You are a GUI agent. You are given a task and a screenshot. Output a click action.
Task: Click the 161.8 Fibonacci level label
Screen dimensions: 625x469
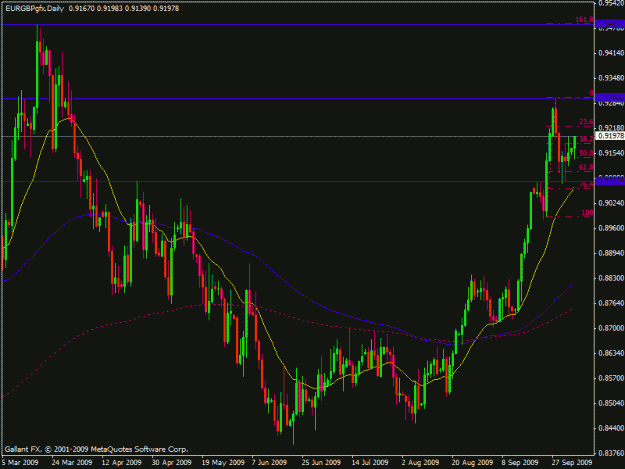[x=584, y=20]
